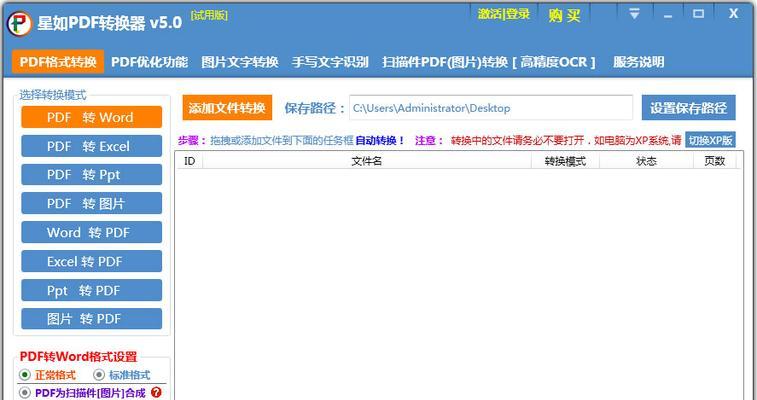Click the 购买 link
The height and width of the screenshot is (400, 757).
pyautogui.click(x=564, y=15)
